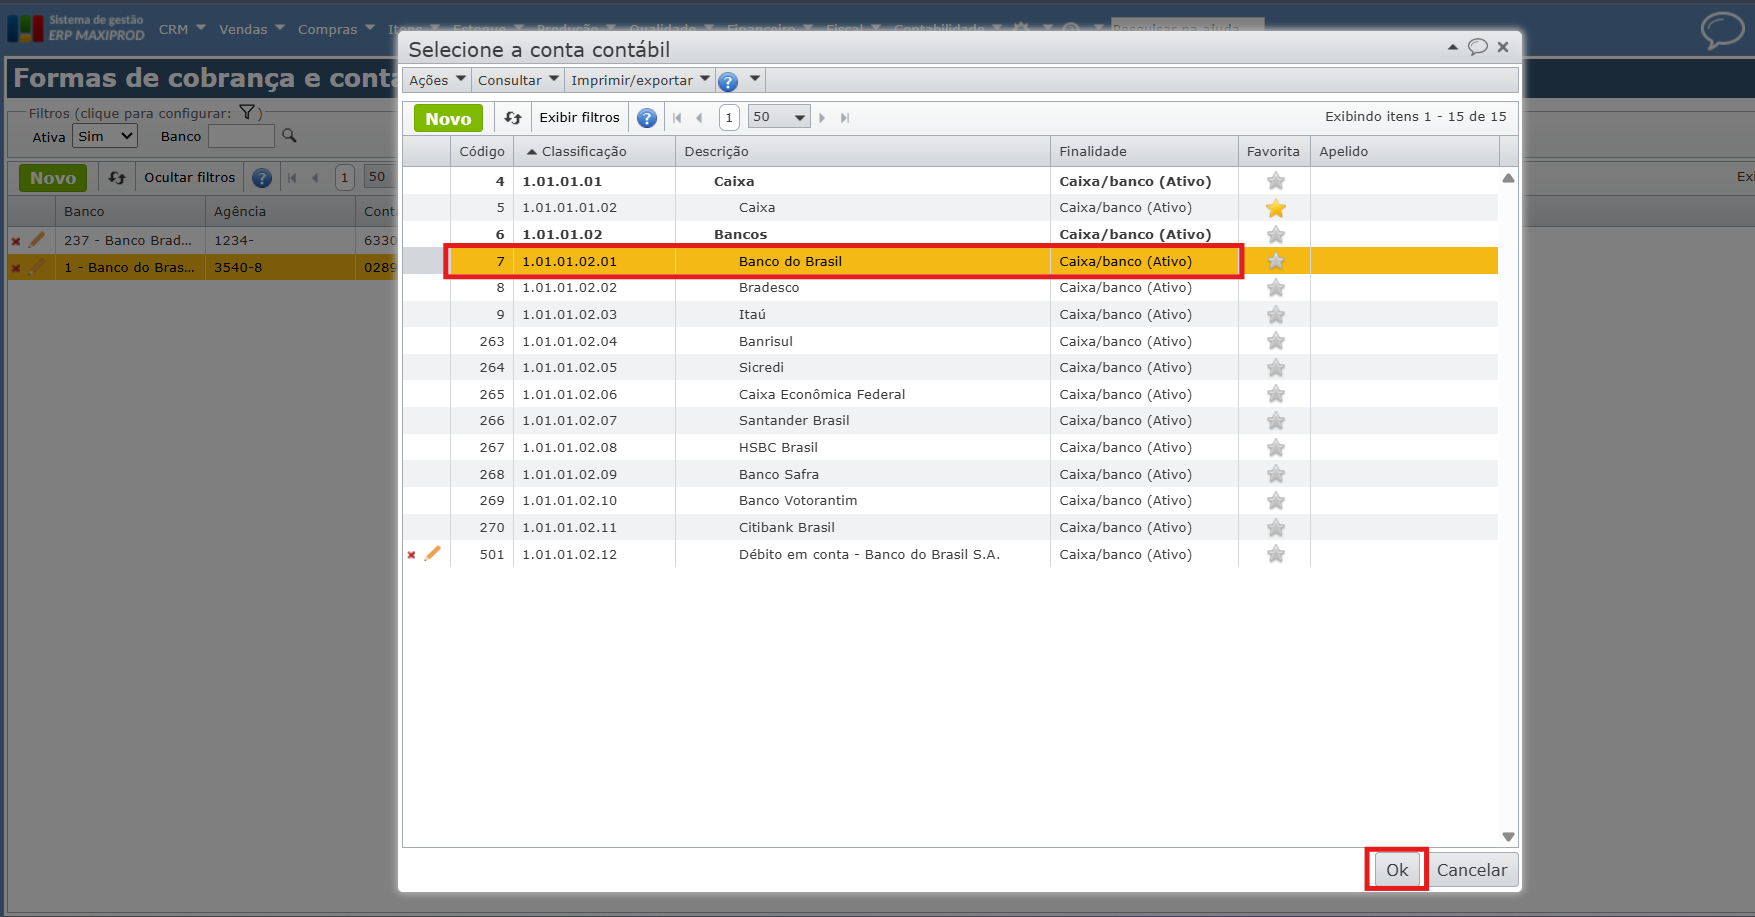Go to previous page in dialog pager
Screen dimensions: 1755x917
[699, 118]
